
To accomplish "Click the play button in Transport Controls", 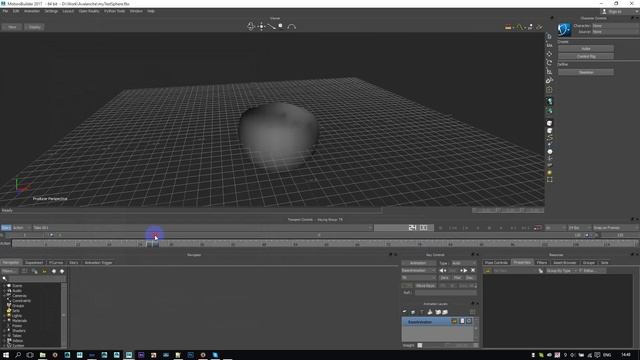I will pos(501,228).
